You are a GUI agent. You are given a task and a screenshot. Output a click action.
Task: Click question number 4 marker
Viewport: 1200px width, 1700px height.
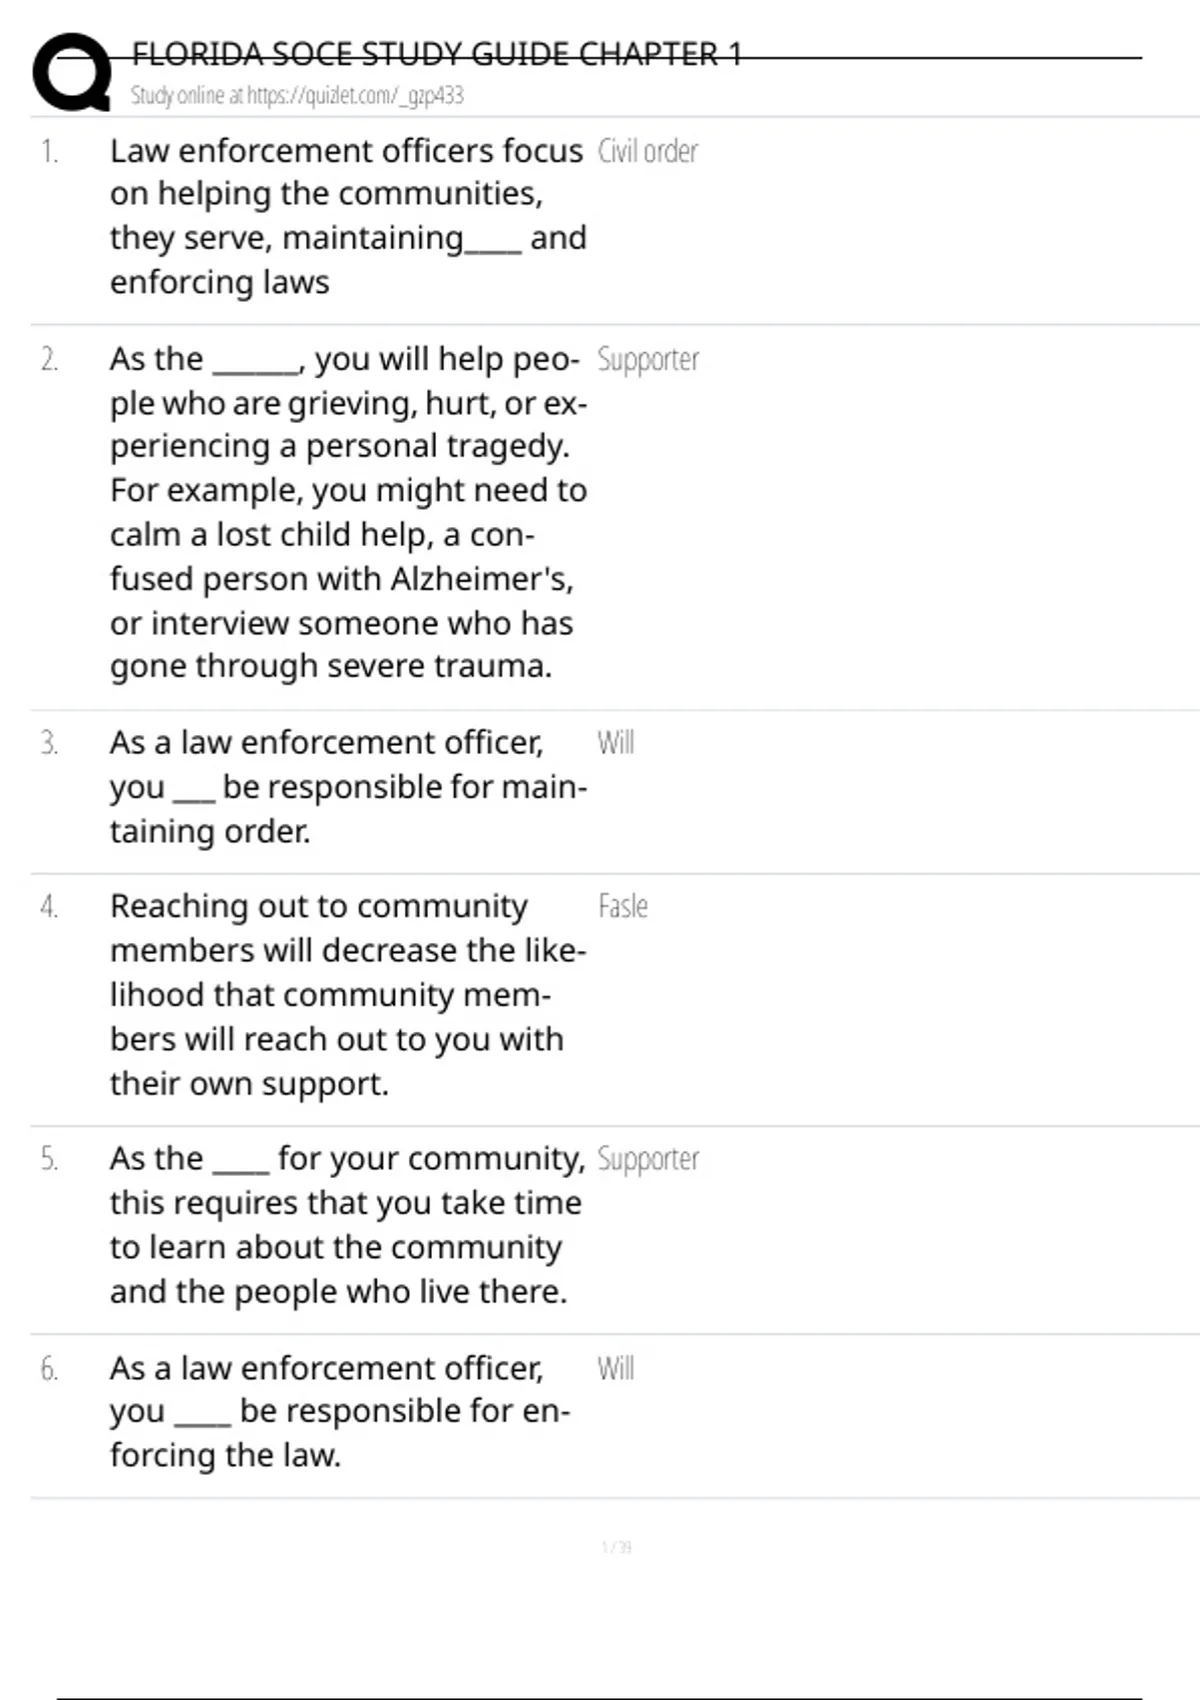pyautogui.click(x=49, y=907)
